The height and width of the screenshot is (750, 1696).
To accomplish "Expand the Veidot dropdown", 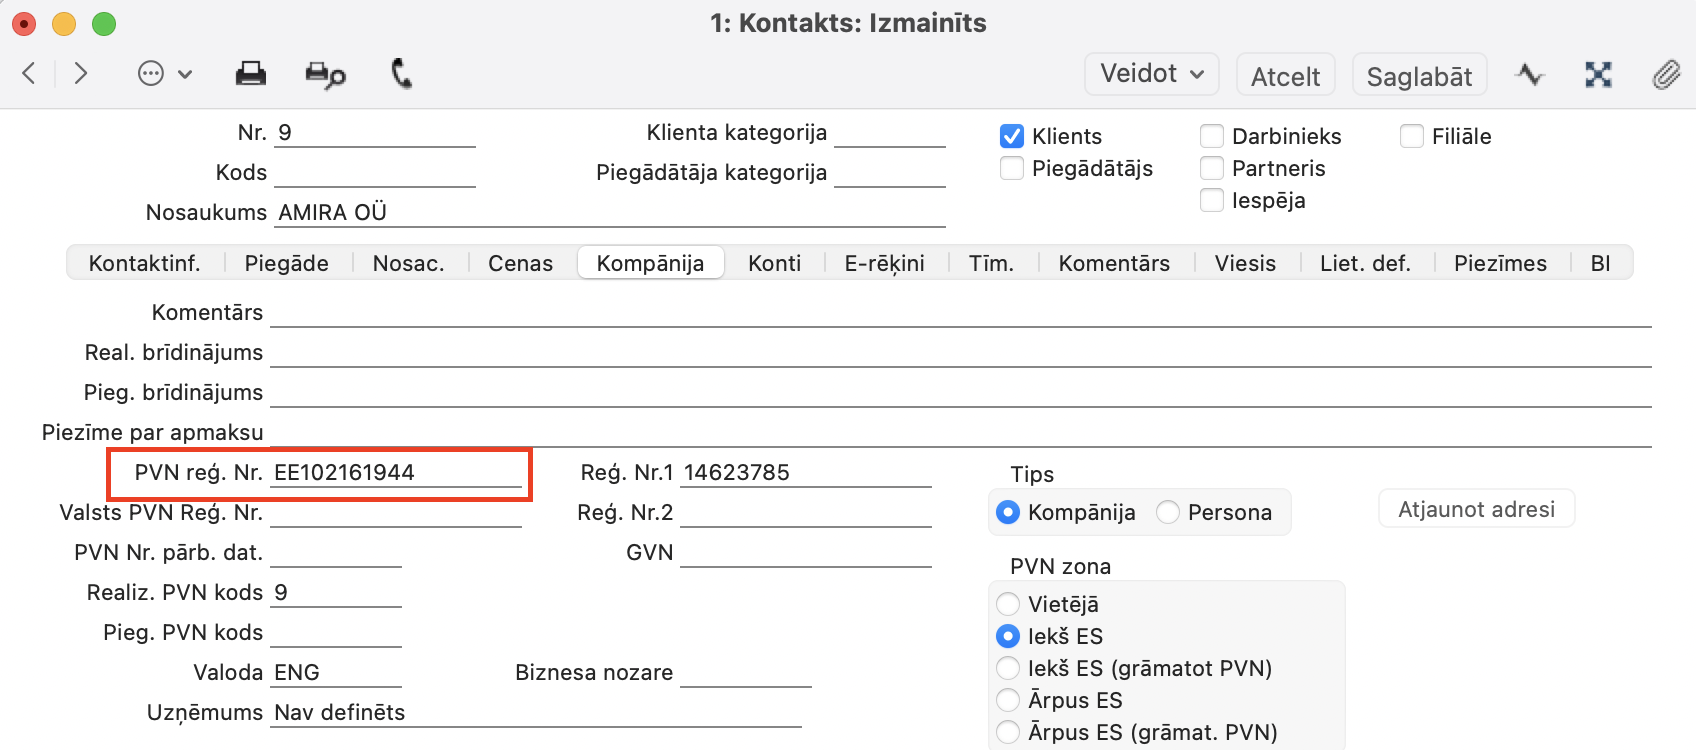I will coord(1151,74).
